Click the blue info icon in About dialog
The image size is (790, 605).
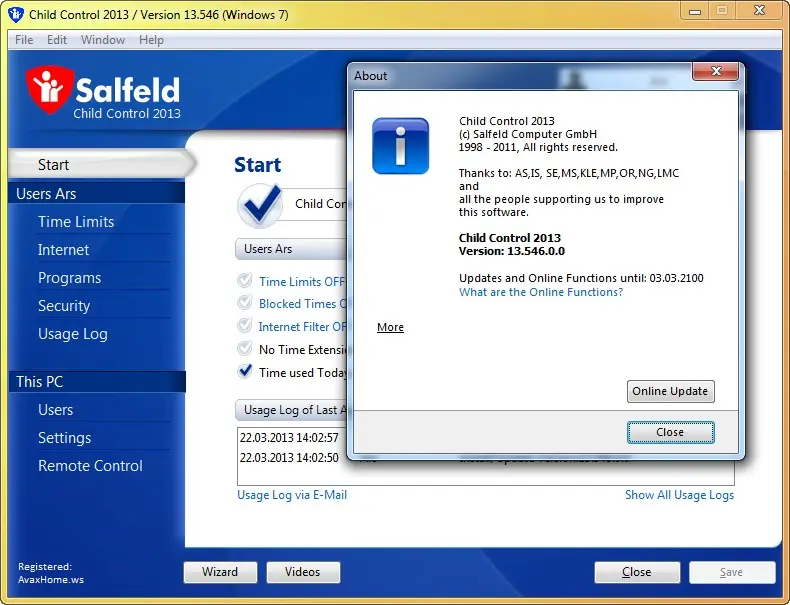(401, 146)
